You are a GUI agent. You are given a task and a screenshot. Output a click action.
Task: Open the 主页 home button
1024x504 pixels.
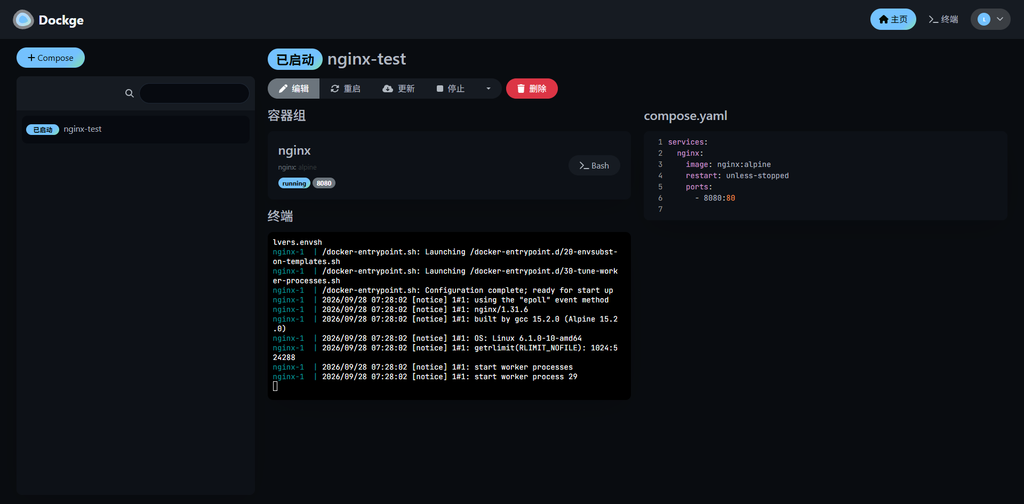pyautogui.click(x=893, y=20)
